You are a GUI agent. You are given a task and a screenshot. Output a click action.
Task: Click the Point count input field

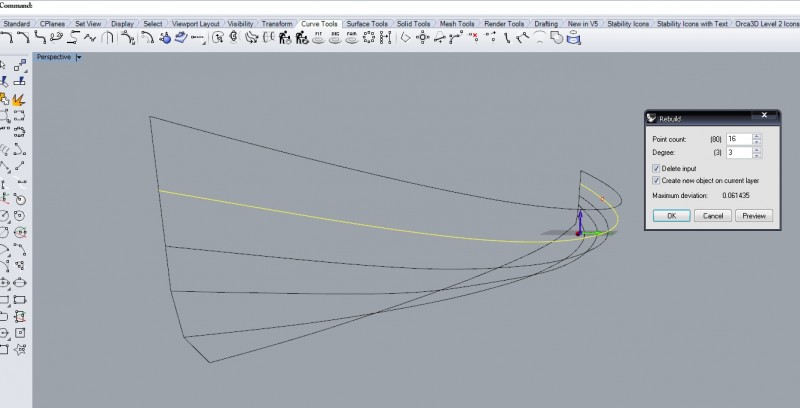(x=738, y=138)
